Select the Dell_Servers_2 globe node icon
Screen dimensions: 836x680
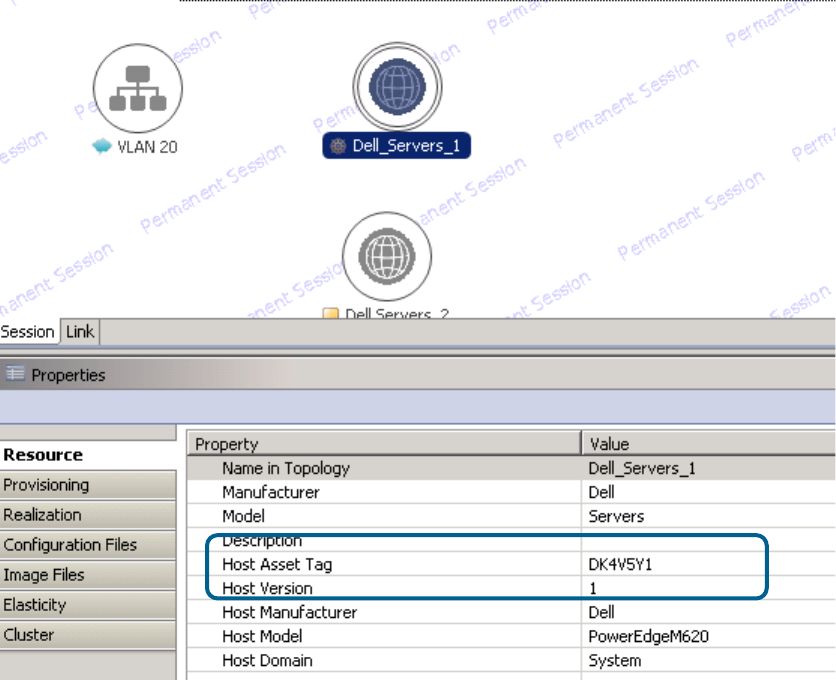(x=387, y=257)
